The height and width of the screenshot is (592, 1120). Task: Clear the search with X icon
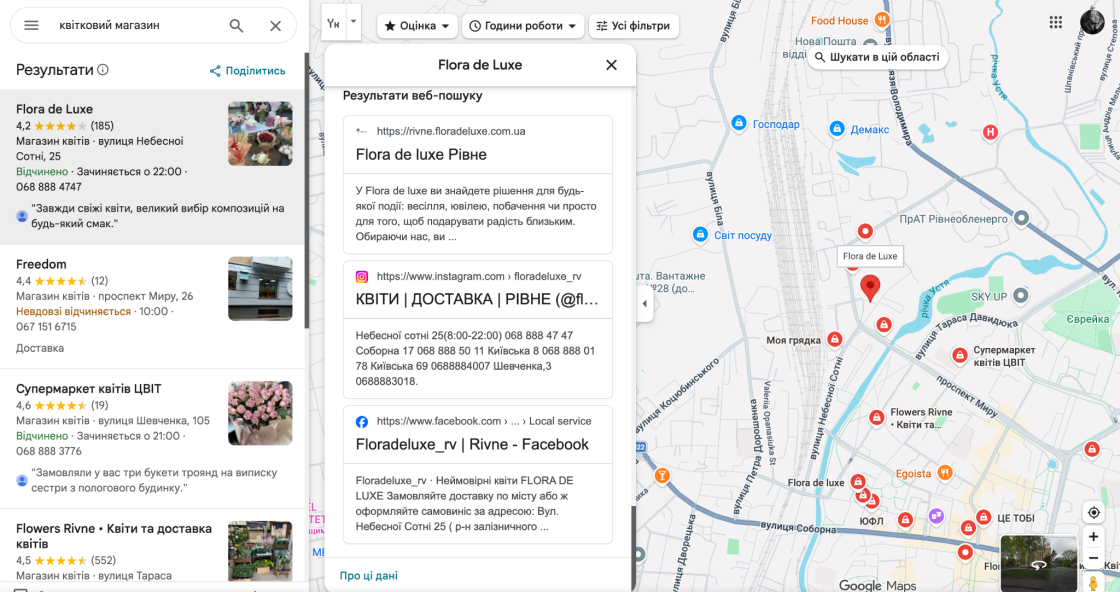coord(275,26)
